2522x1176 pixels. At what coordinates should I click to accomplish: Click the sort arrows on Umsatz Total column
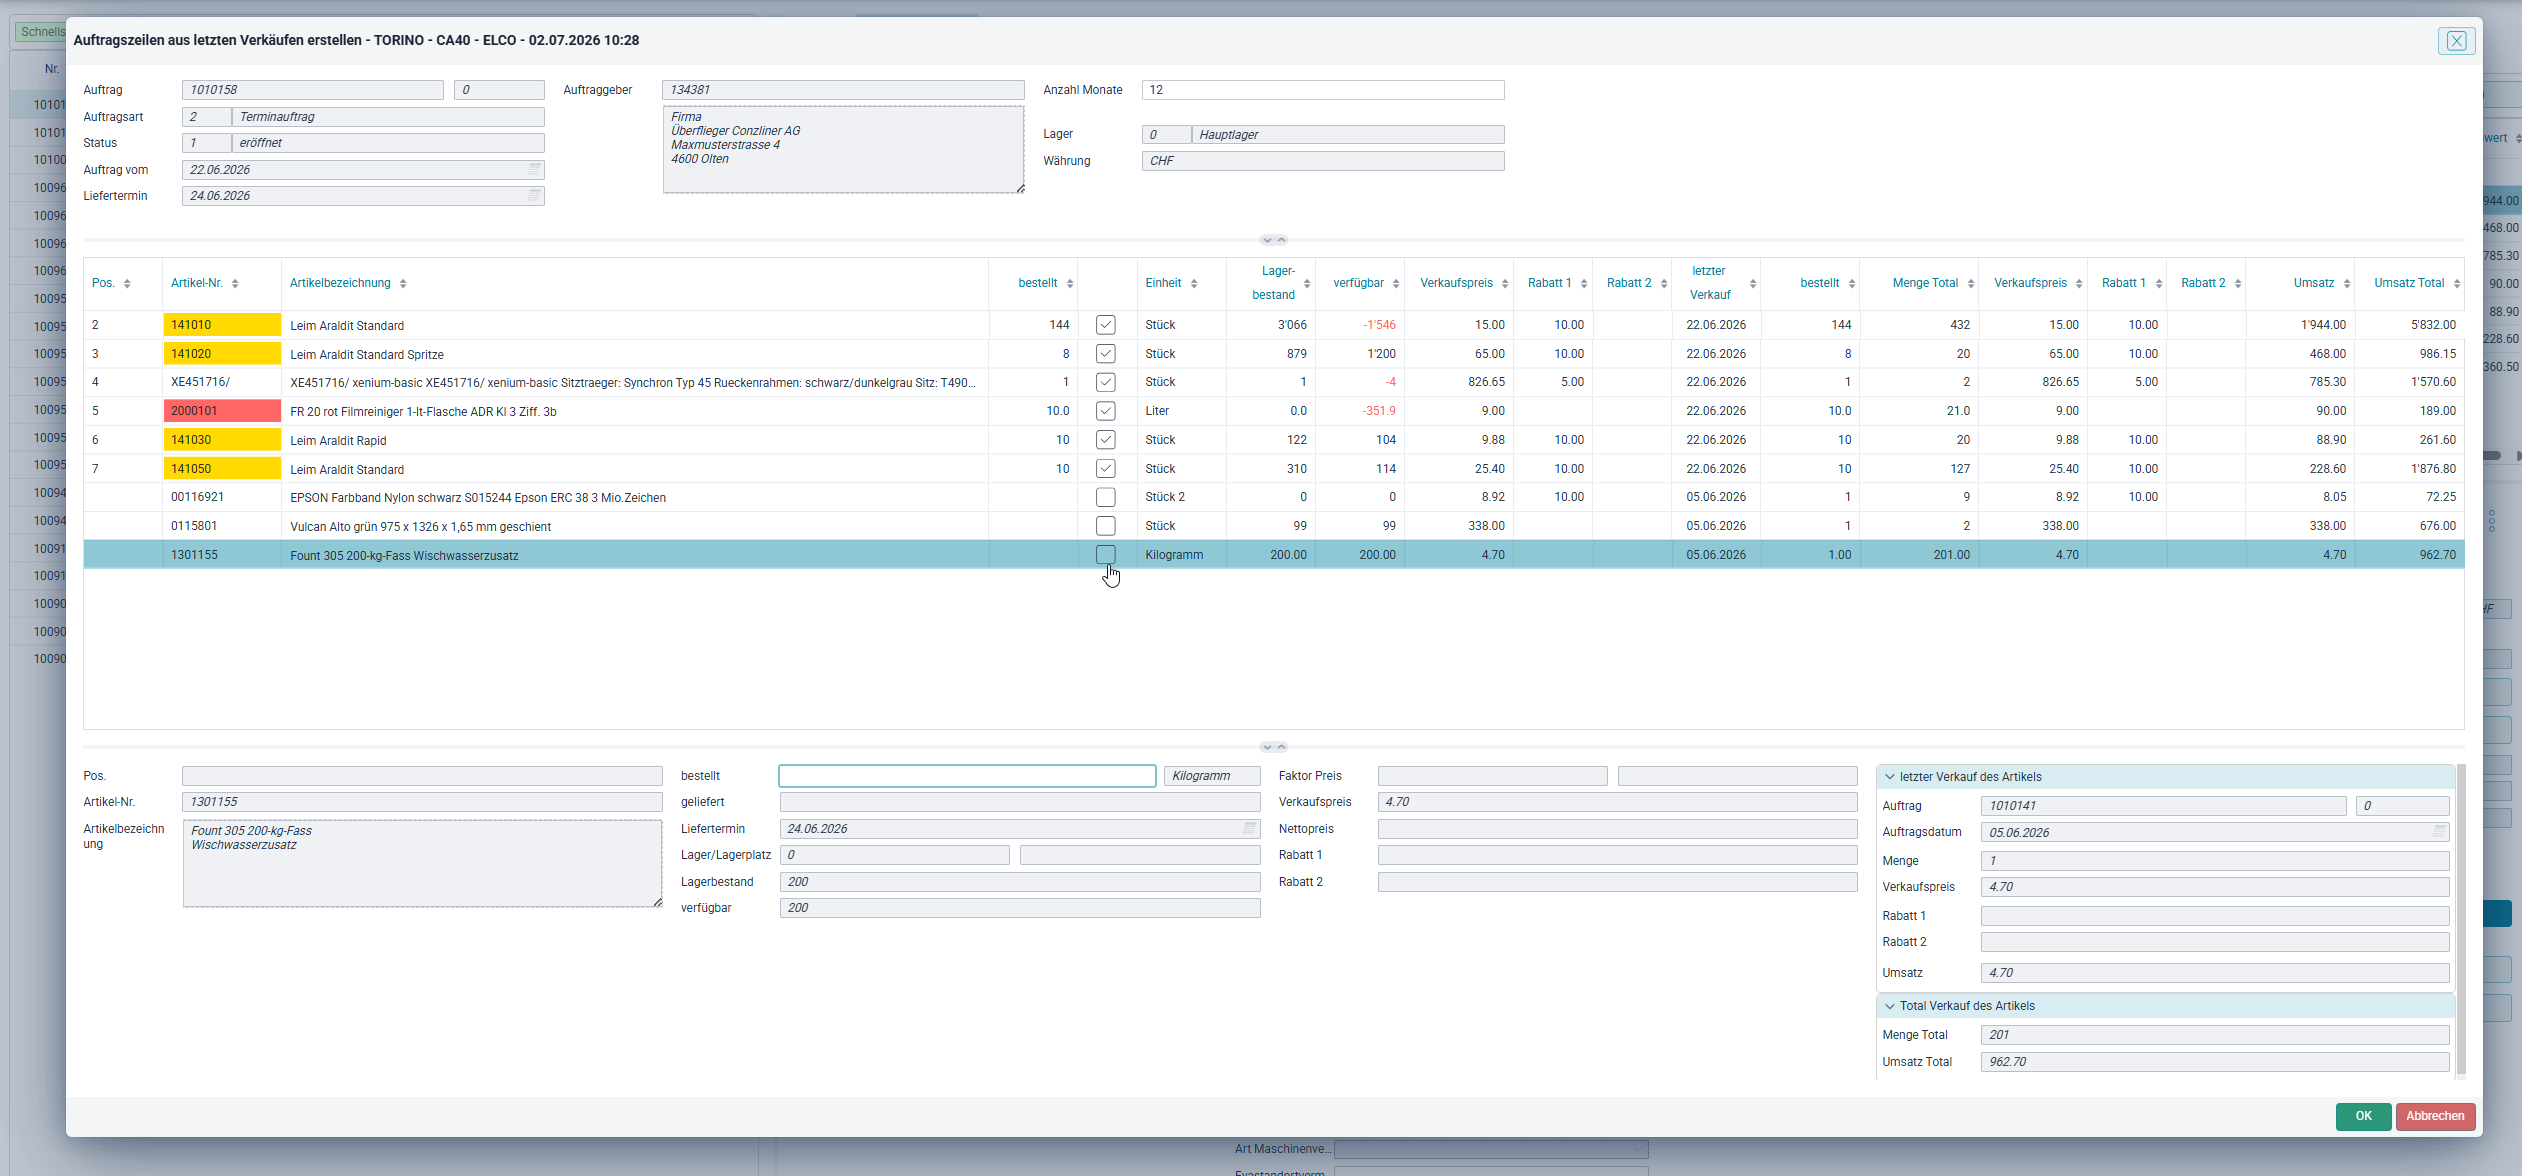(2457, 284)
